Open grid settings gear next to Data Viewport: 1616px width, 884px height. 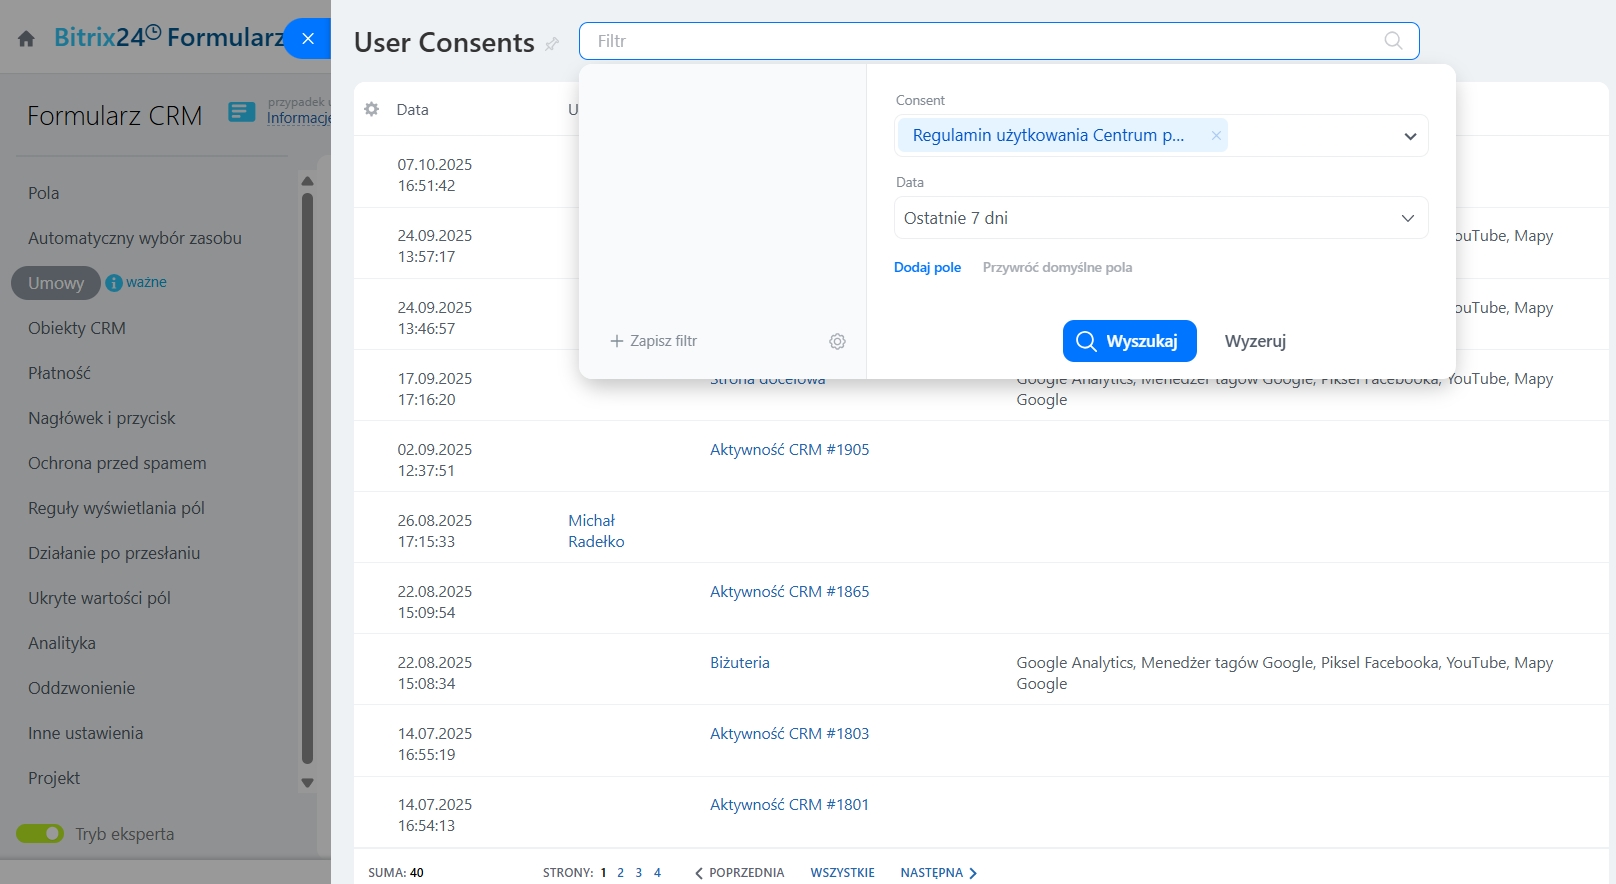372,110
